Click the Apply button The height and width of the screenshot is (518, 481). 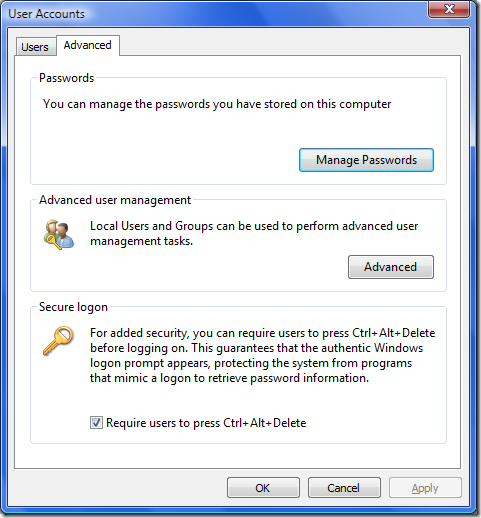tap(425, 488)
